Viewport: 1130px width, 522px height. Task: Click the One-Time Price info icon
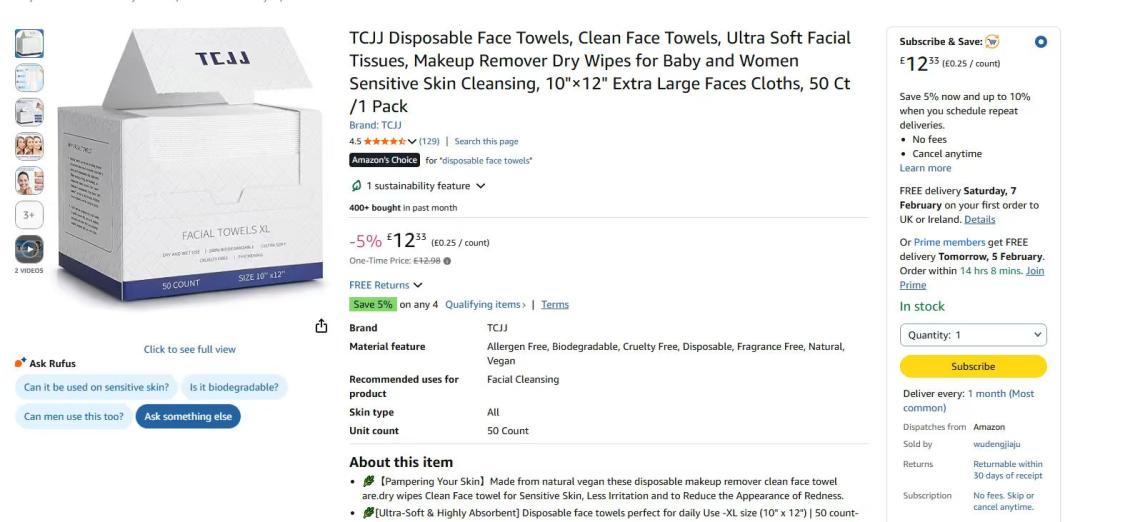pyautogui.click(x=447, y=261)
